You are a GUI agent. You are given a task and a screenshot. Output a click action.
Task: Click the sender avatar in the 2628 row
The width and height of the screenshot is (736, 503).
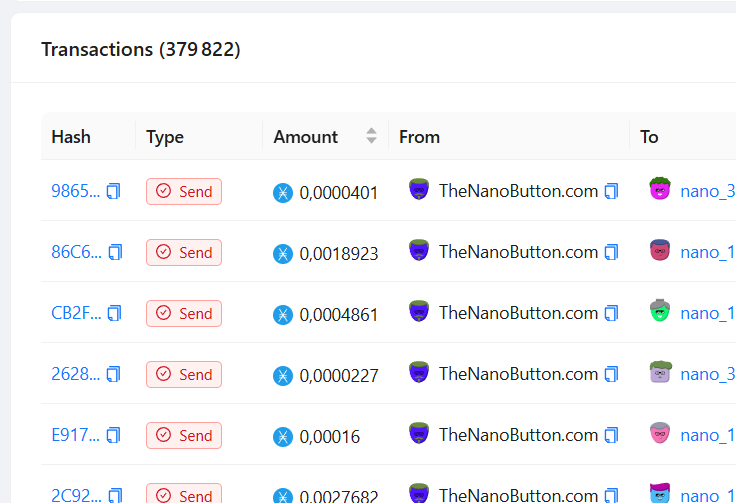coord(419,372)
